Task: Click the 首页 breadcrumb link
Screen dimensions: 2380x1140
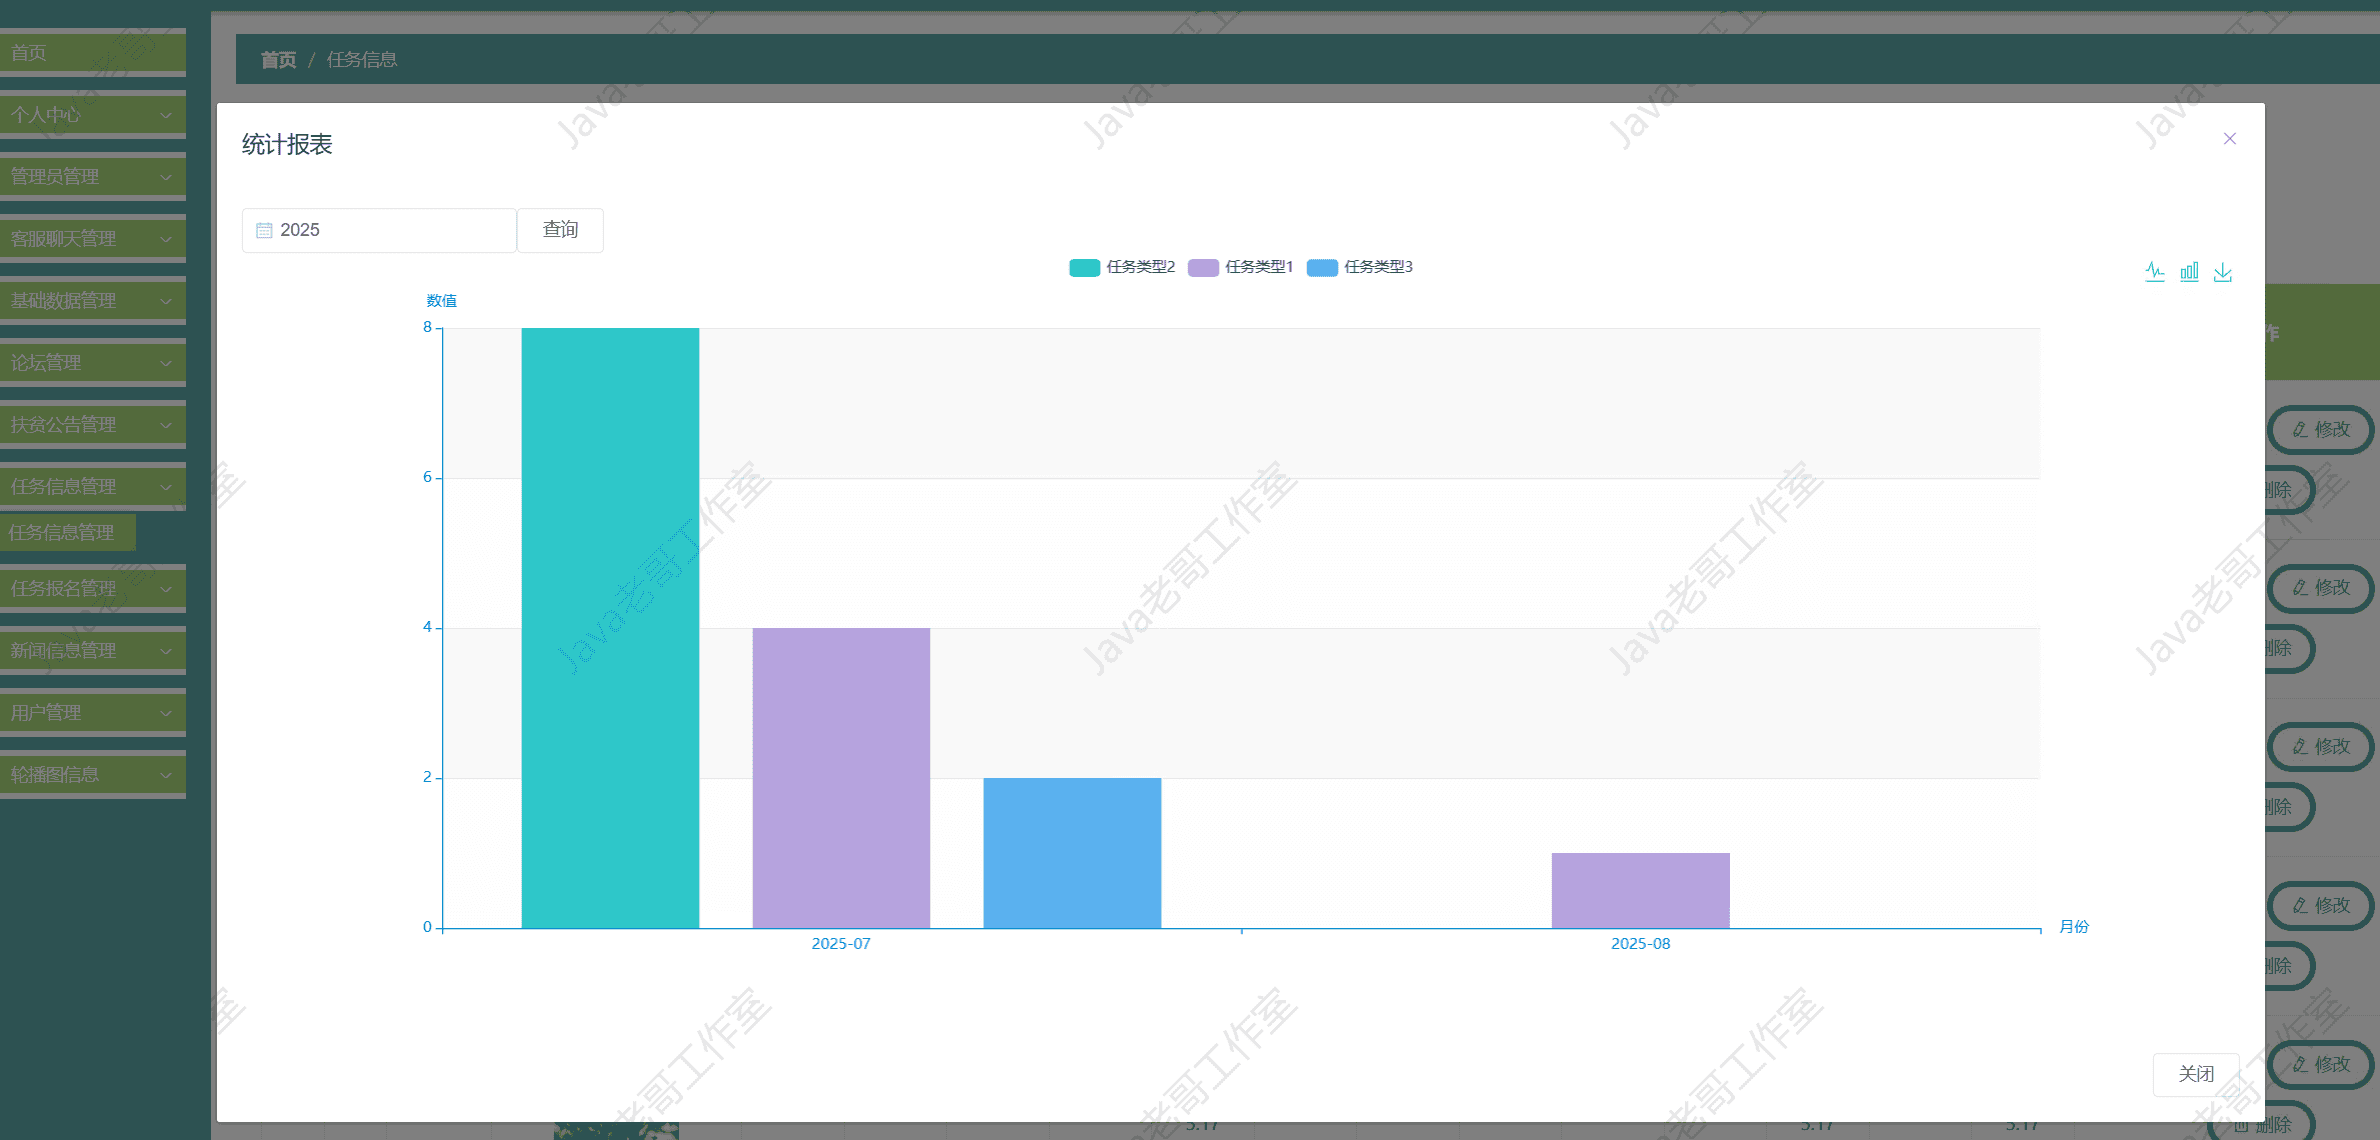Action: (x=278, y=60)
